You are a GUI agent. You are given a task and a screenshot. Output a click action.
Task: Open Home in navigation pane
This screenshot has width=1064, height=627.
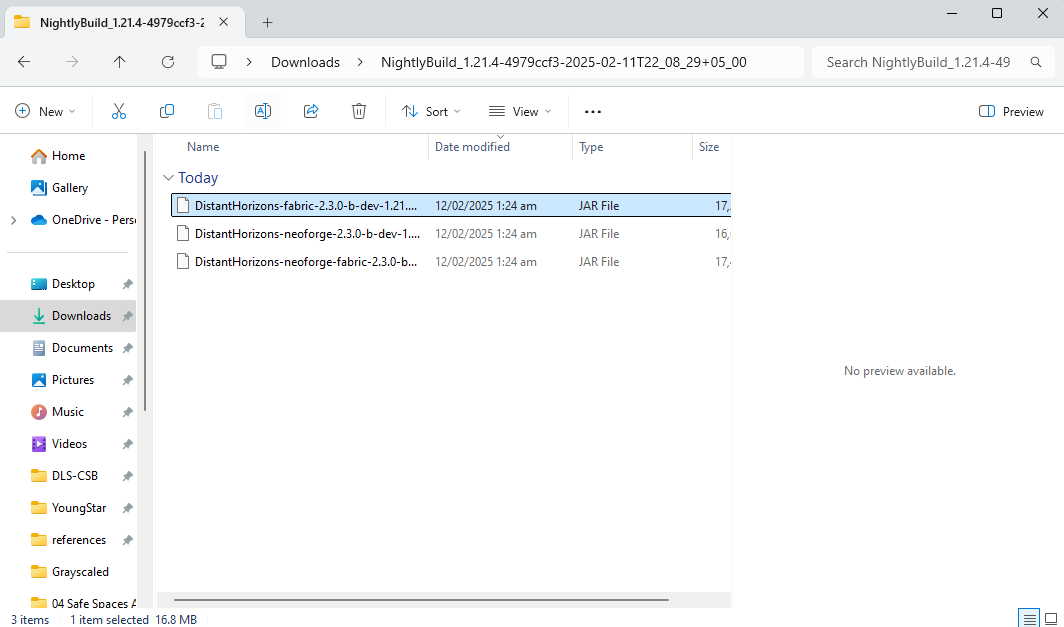coord(69,155)
